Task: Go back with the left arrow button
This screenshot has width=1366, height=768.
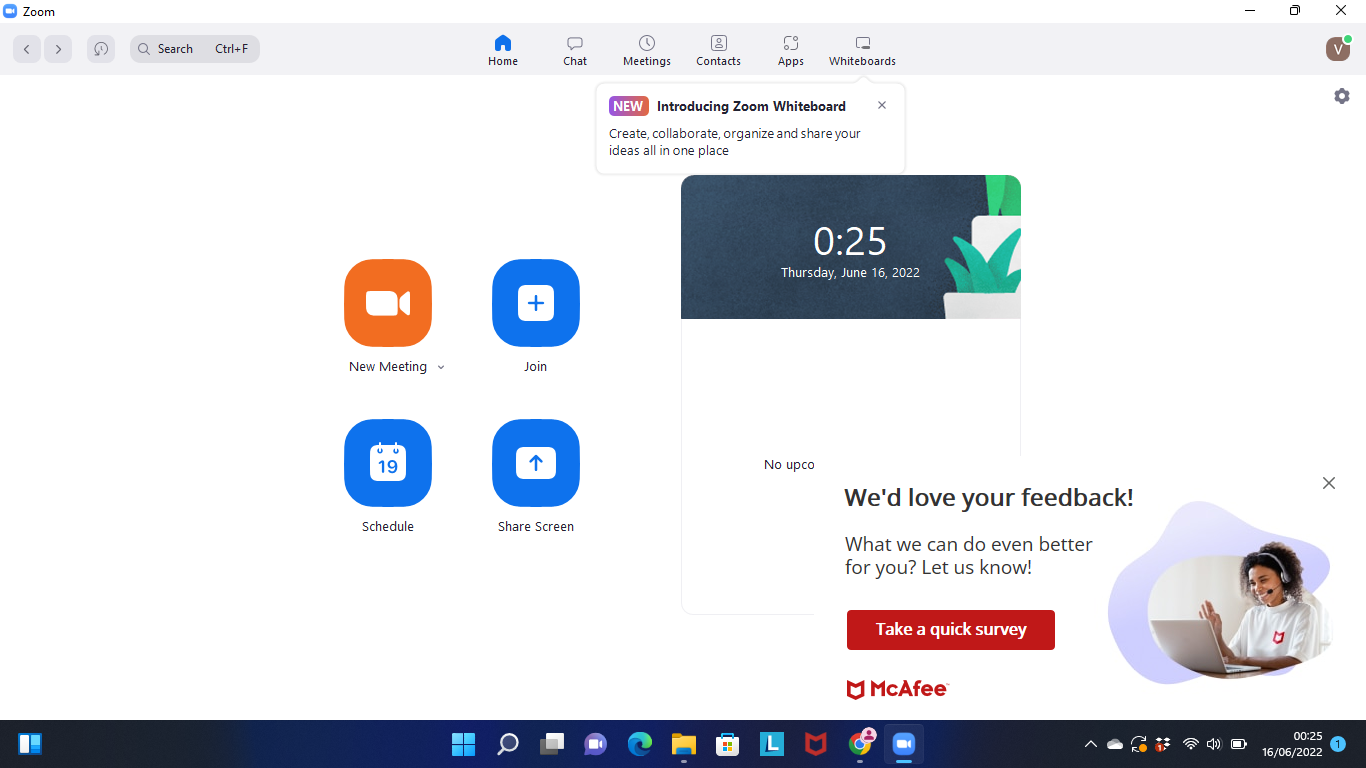Action: (27, 49)
